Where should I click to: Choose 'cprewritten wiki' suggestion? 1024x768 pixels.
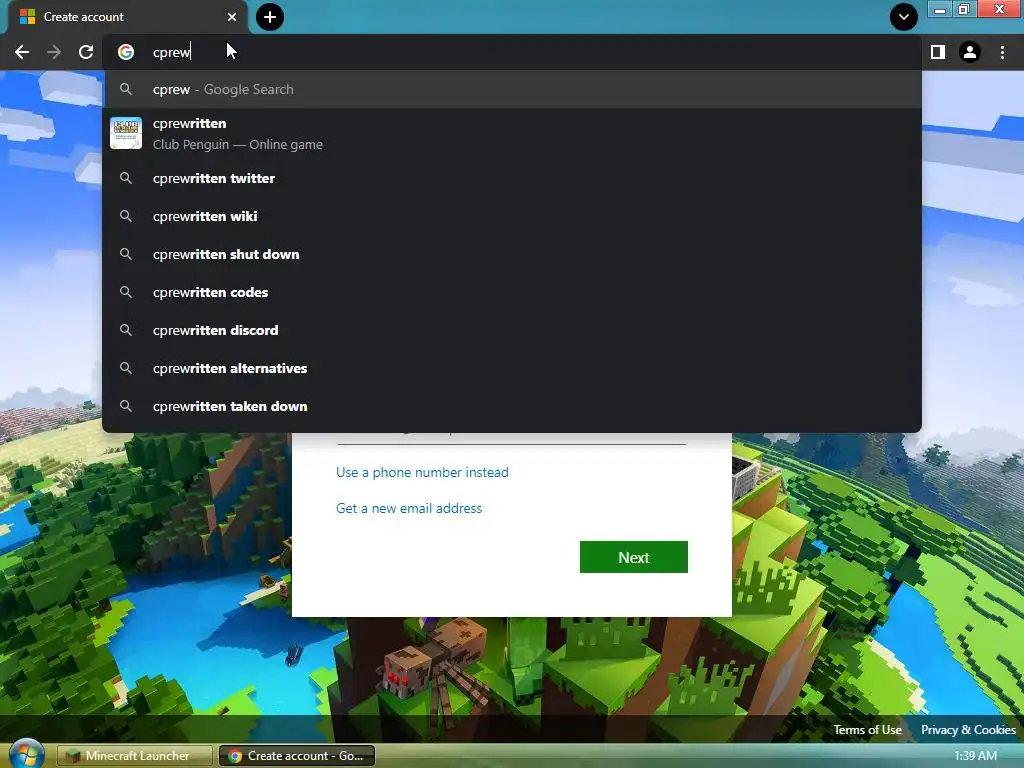(512, 216)
